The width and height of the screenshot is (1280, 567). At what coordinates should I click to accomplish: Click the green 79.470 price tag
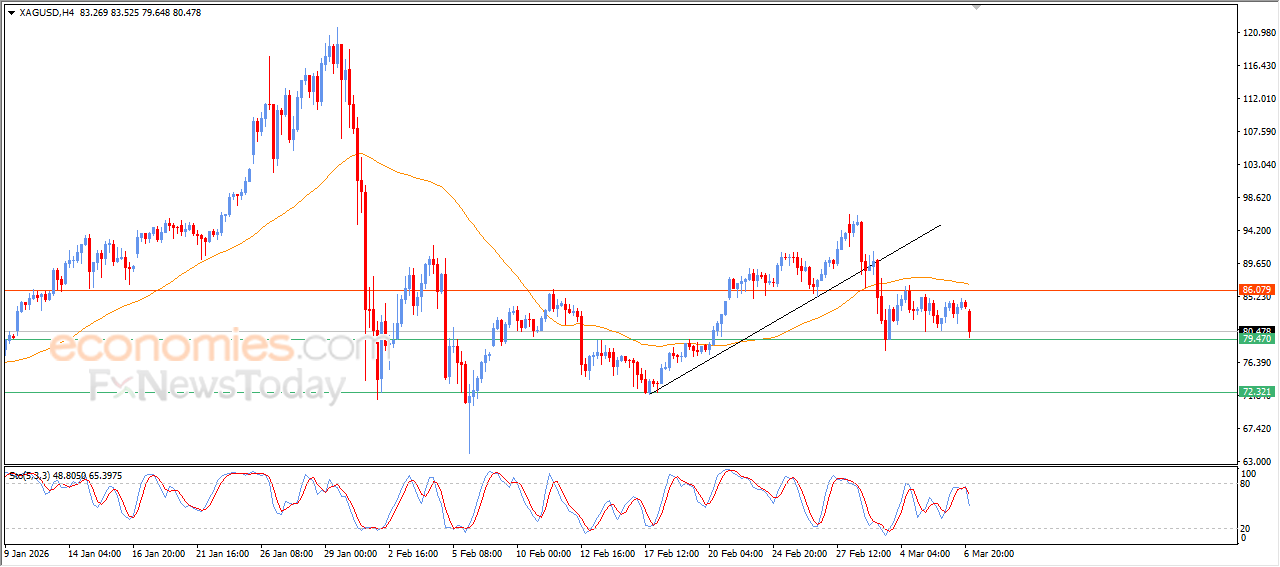tap(1256, 339)
